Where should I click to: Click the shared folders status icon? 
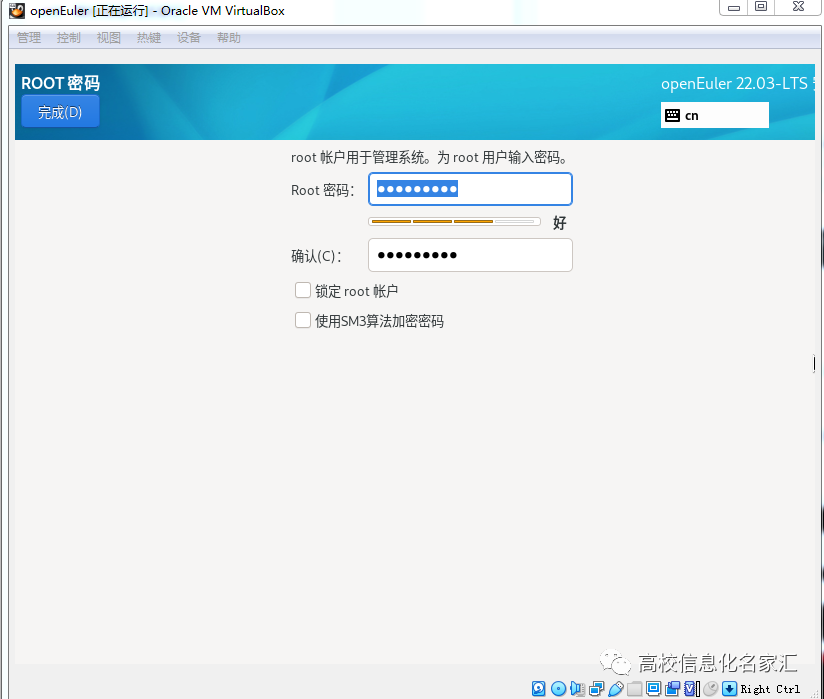click(x=633, y=689)
